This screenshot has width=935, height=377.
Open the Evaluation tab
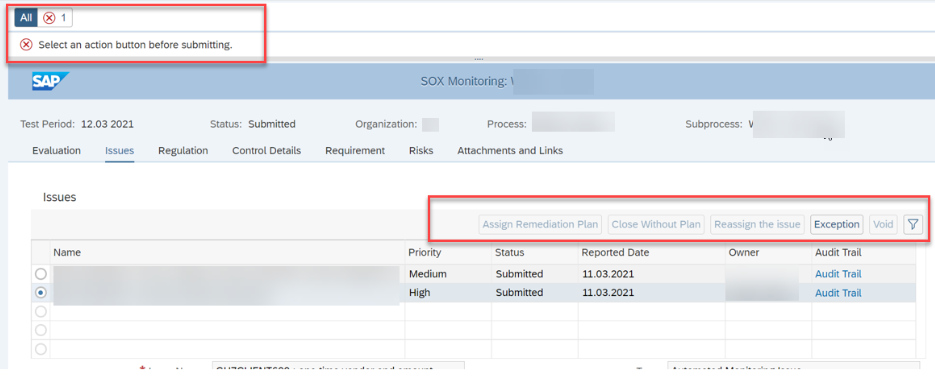click(x=57, y=150)
